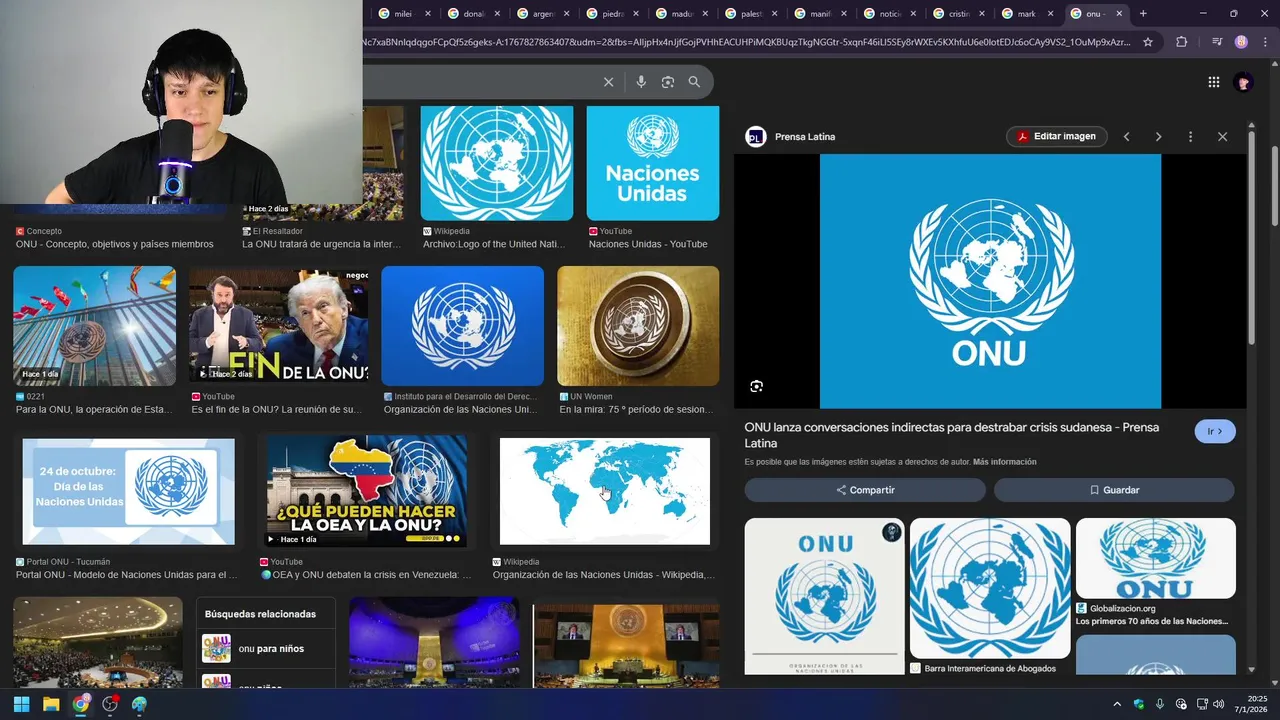1280x720 pixels.
Task: Click the Chrome taskbar icon
Action: [81, 704]
